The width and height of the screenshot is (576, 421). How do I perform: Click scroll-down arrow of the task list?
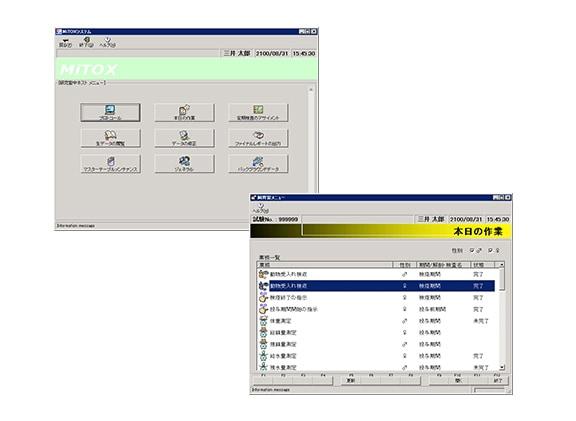[x=502, y=367]
